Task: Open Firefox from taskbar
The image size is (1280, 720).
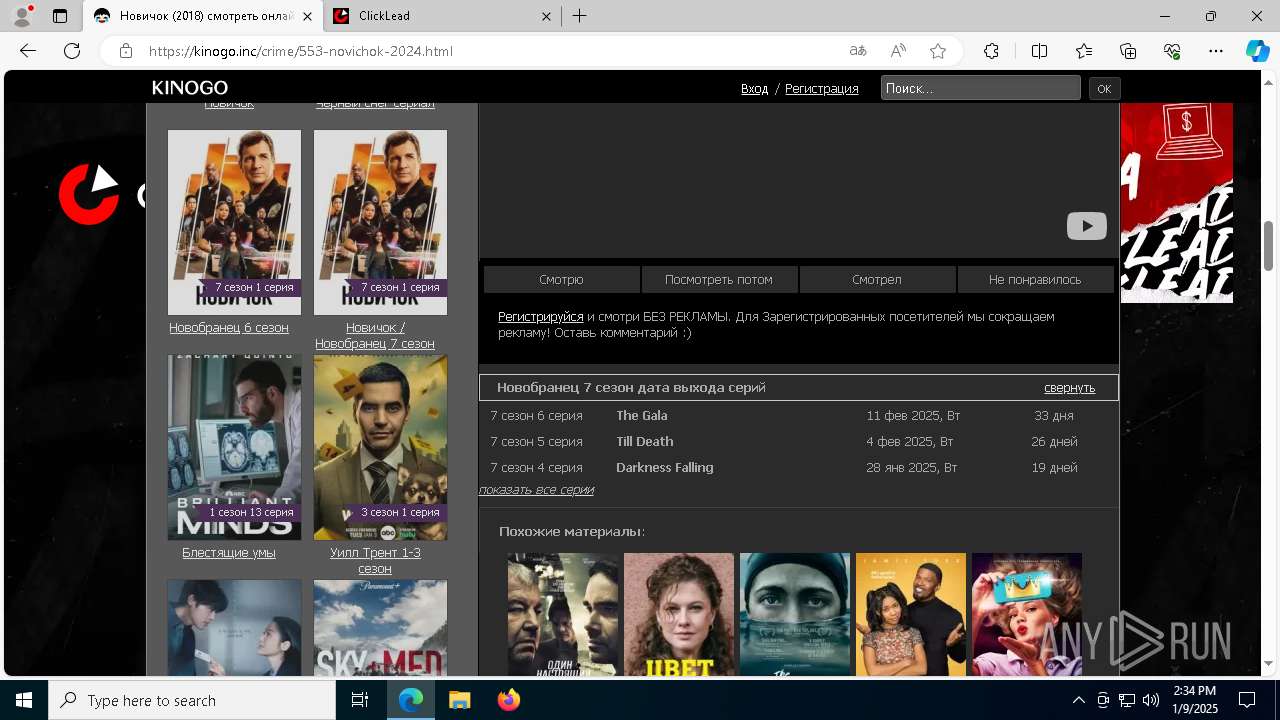Action: pyautogui.click(x=508, y=700)
